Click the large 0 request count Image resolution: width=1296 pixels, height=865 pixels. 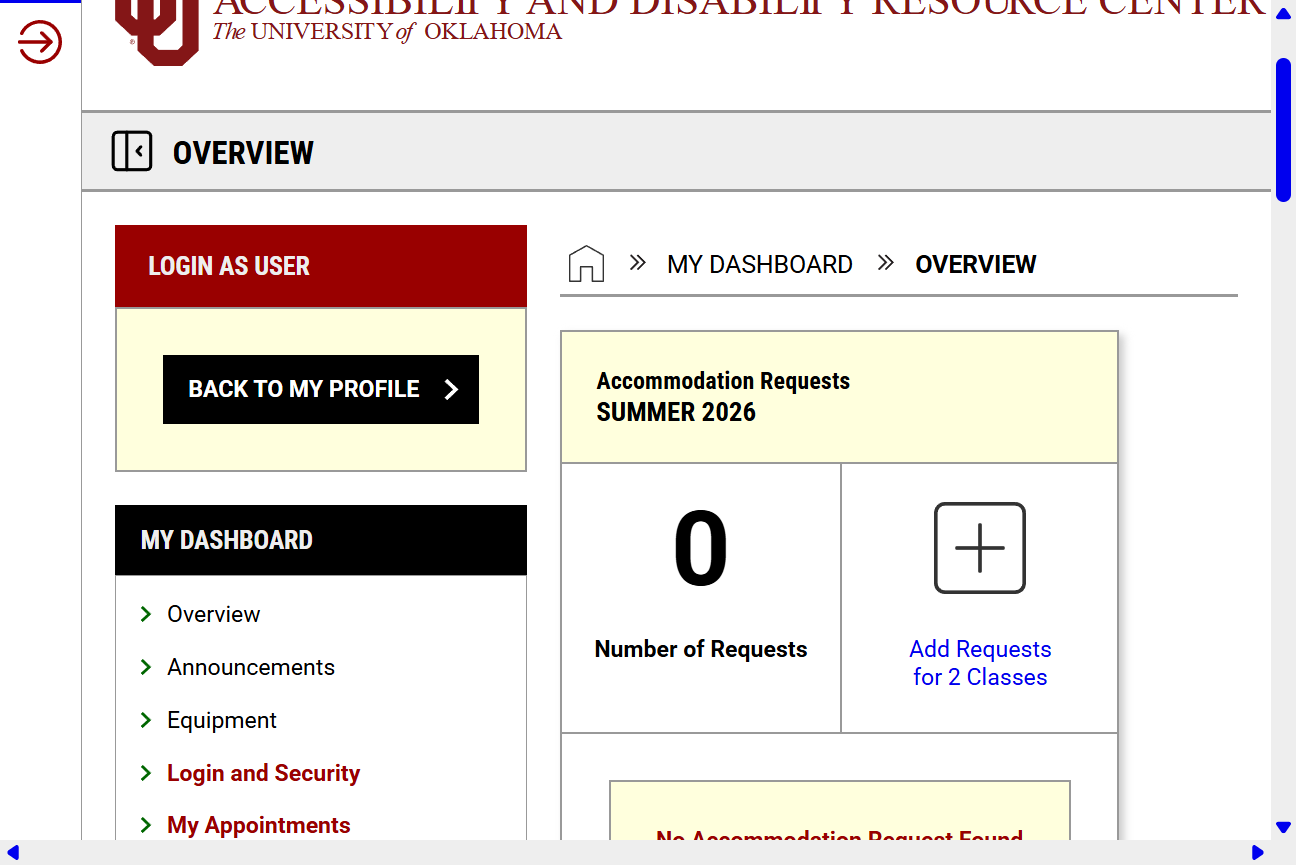coord(701,550)
